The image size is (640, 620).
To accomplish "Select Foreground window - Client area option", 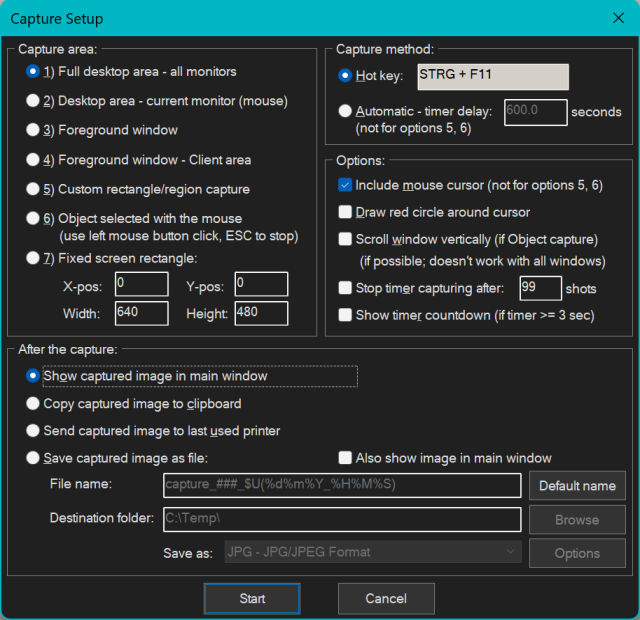I will point(34,160).
